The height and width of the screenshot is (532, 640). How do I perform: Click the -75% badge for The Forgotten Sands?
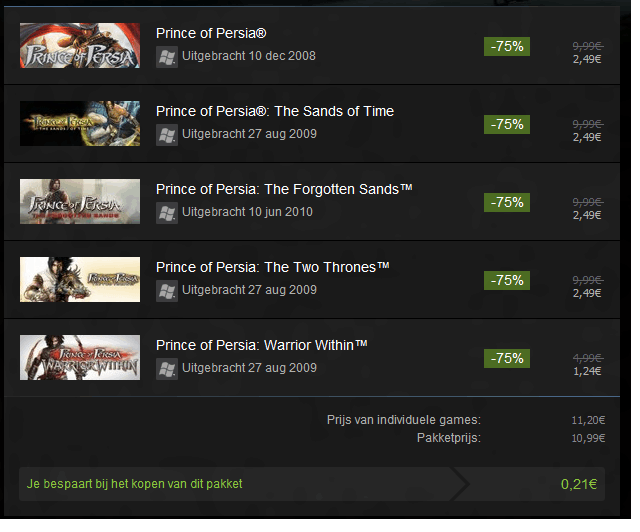point(506,202)
